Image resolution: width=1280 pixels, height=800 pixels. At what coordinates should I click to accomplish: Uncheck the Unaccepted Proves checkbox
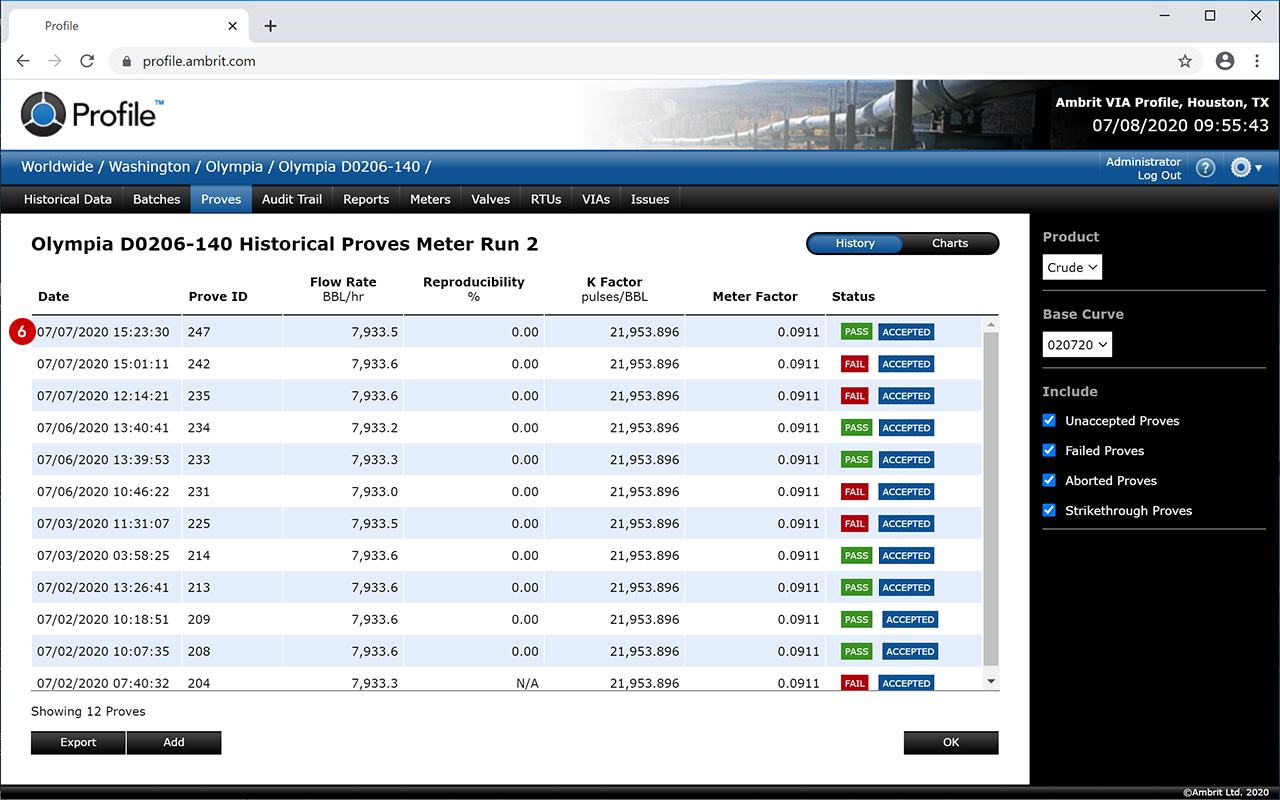click(1049, 421)
